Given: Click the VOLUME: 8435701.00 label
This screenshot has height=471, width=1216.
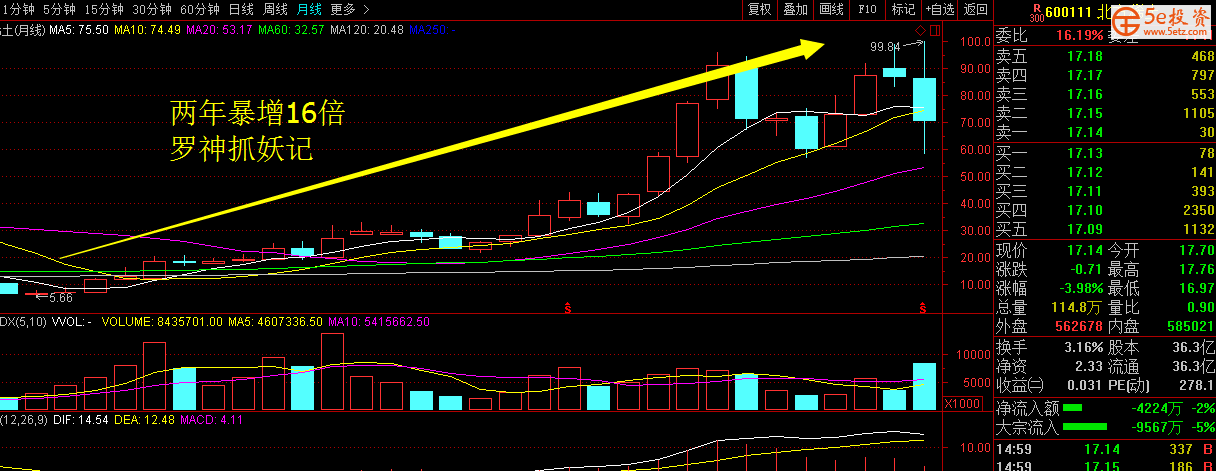Looking at the screenshot, I should (x=162, y=322).
